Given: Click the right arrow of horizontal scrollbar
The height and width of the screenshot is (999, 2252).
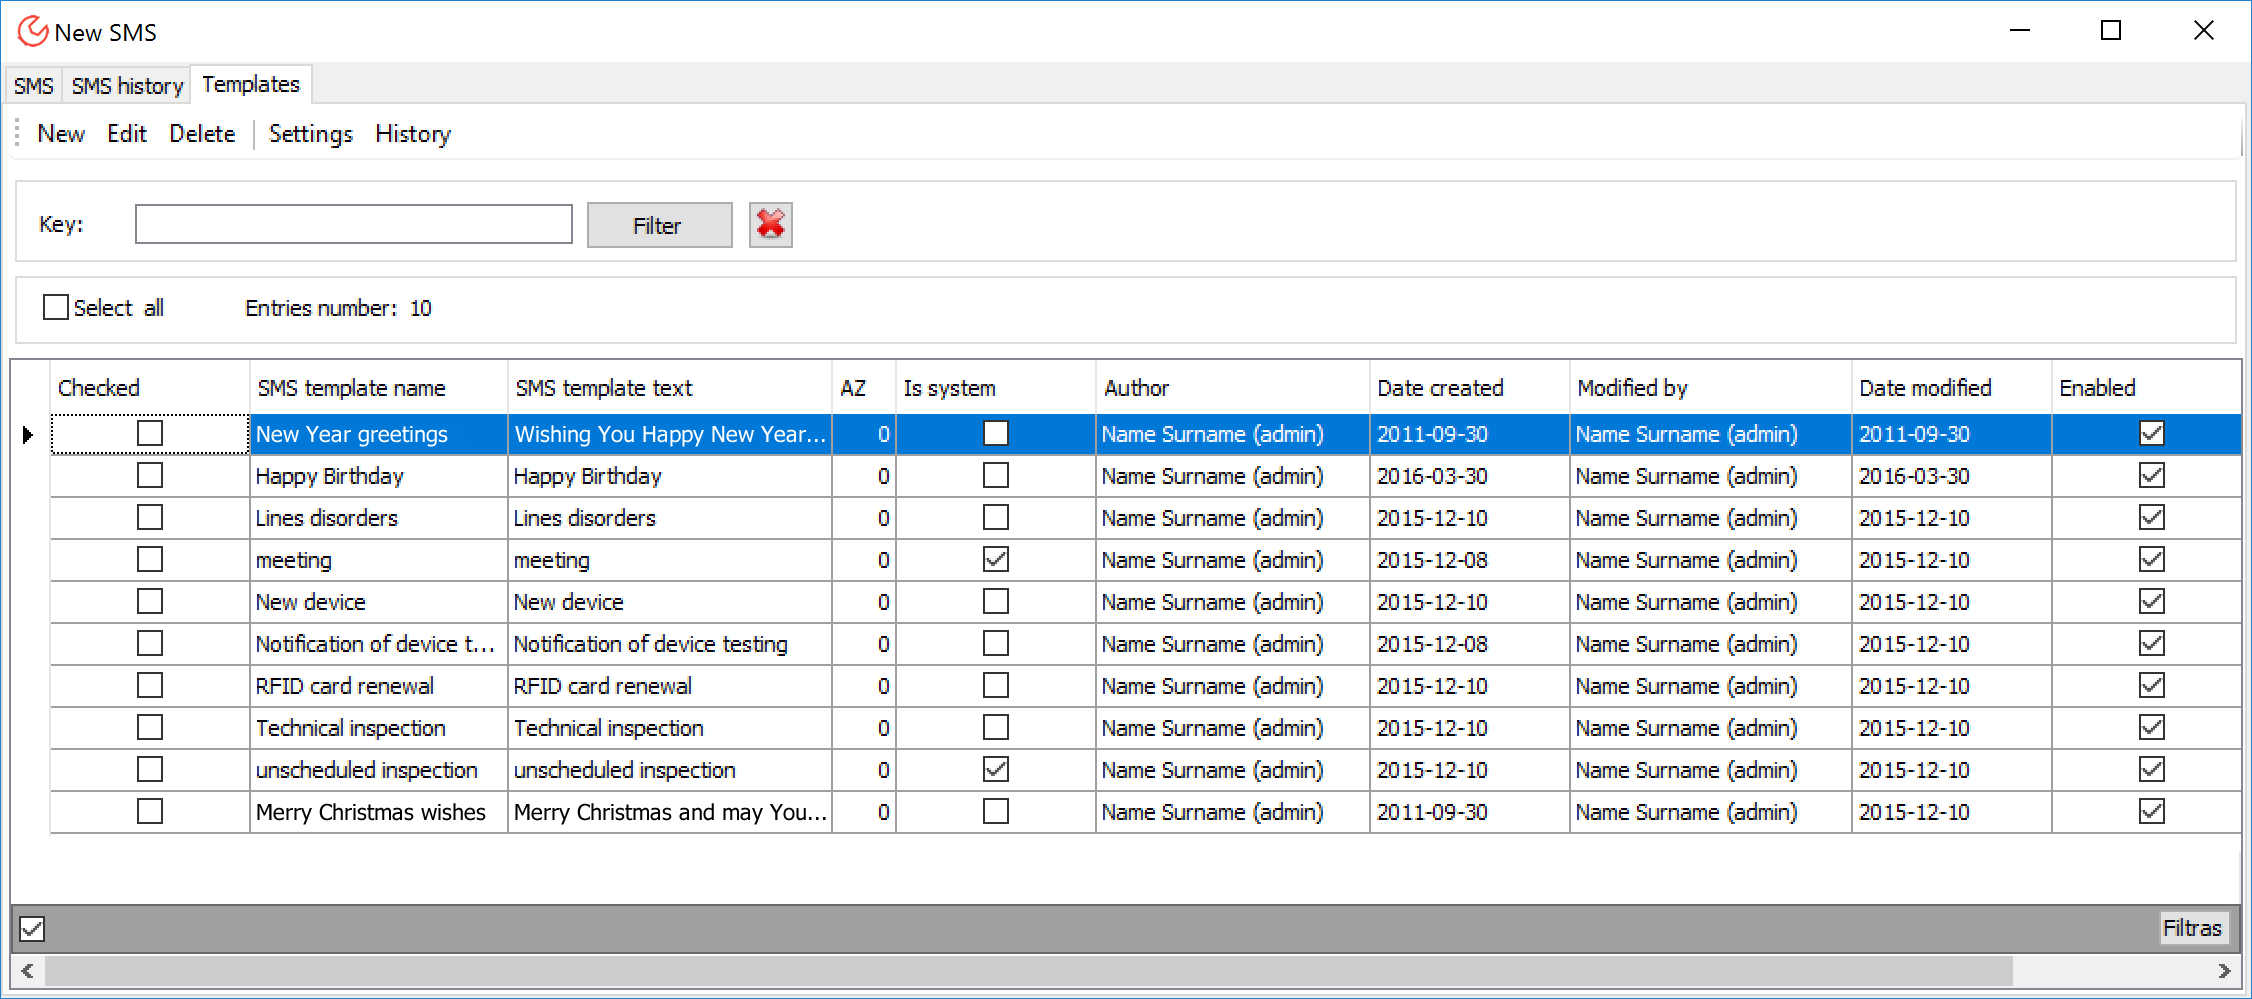Looking at the screenshot, I should [x=2224, y=970].
